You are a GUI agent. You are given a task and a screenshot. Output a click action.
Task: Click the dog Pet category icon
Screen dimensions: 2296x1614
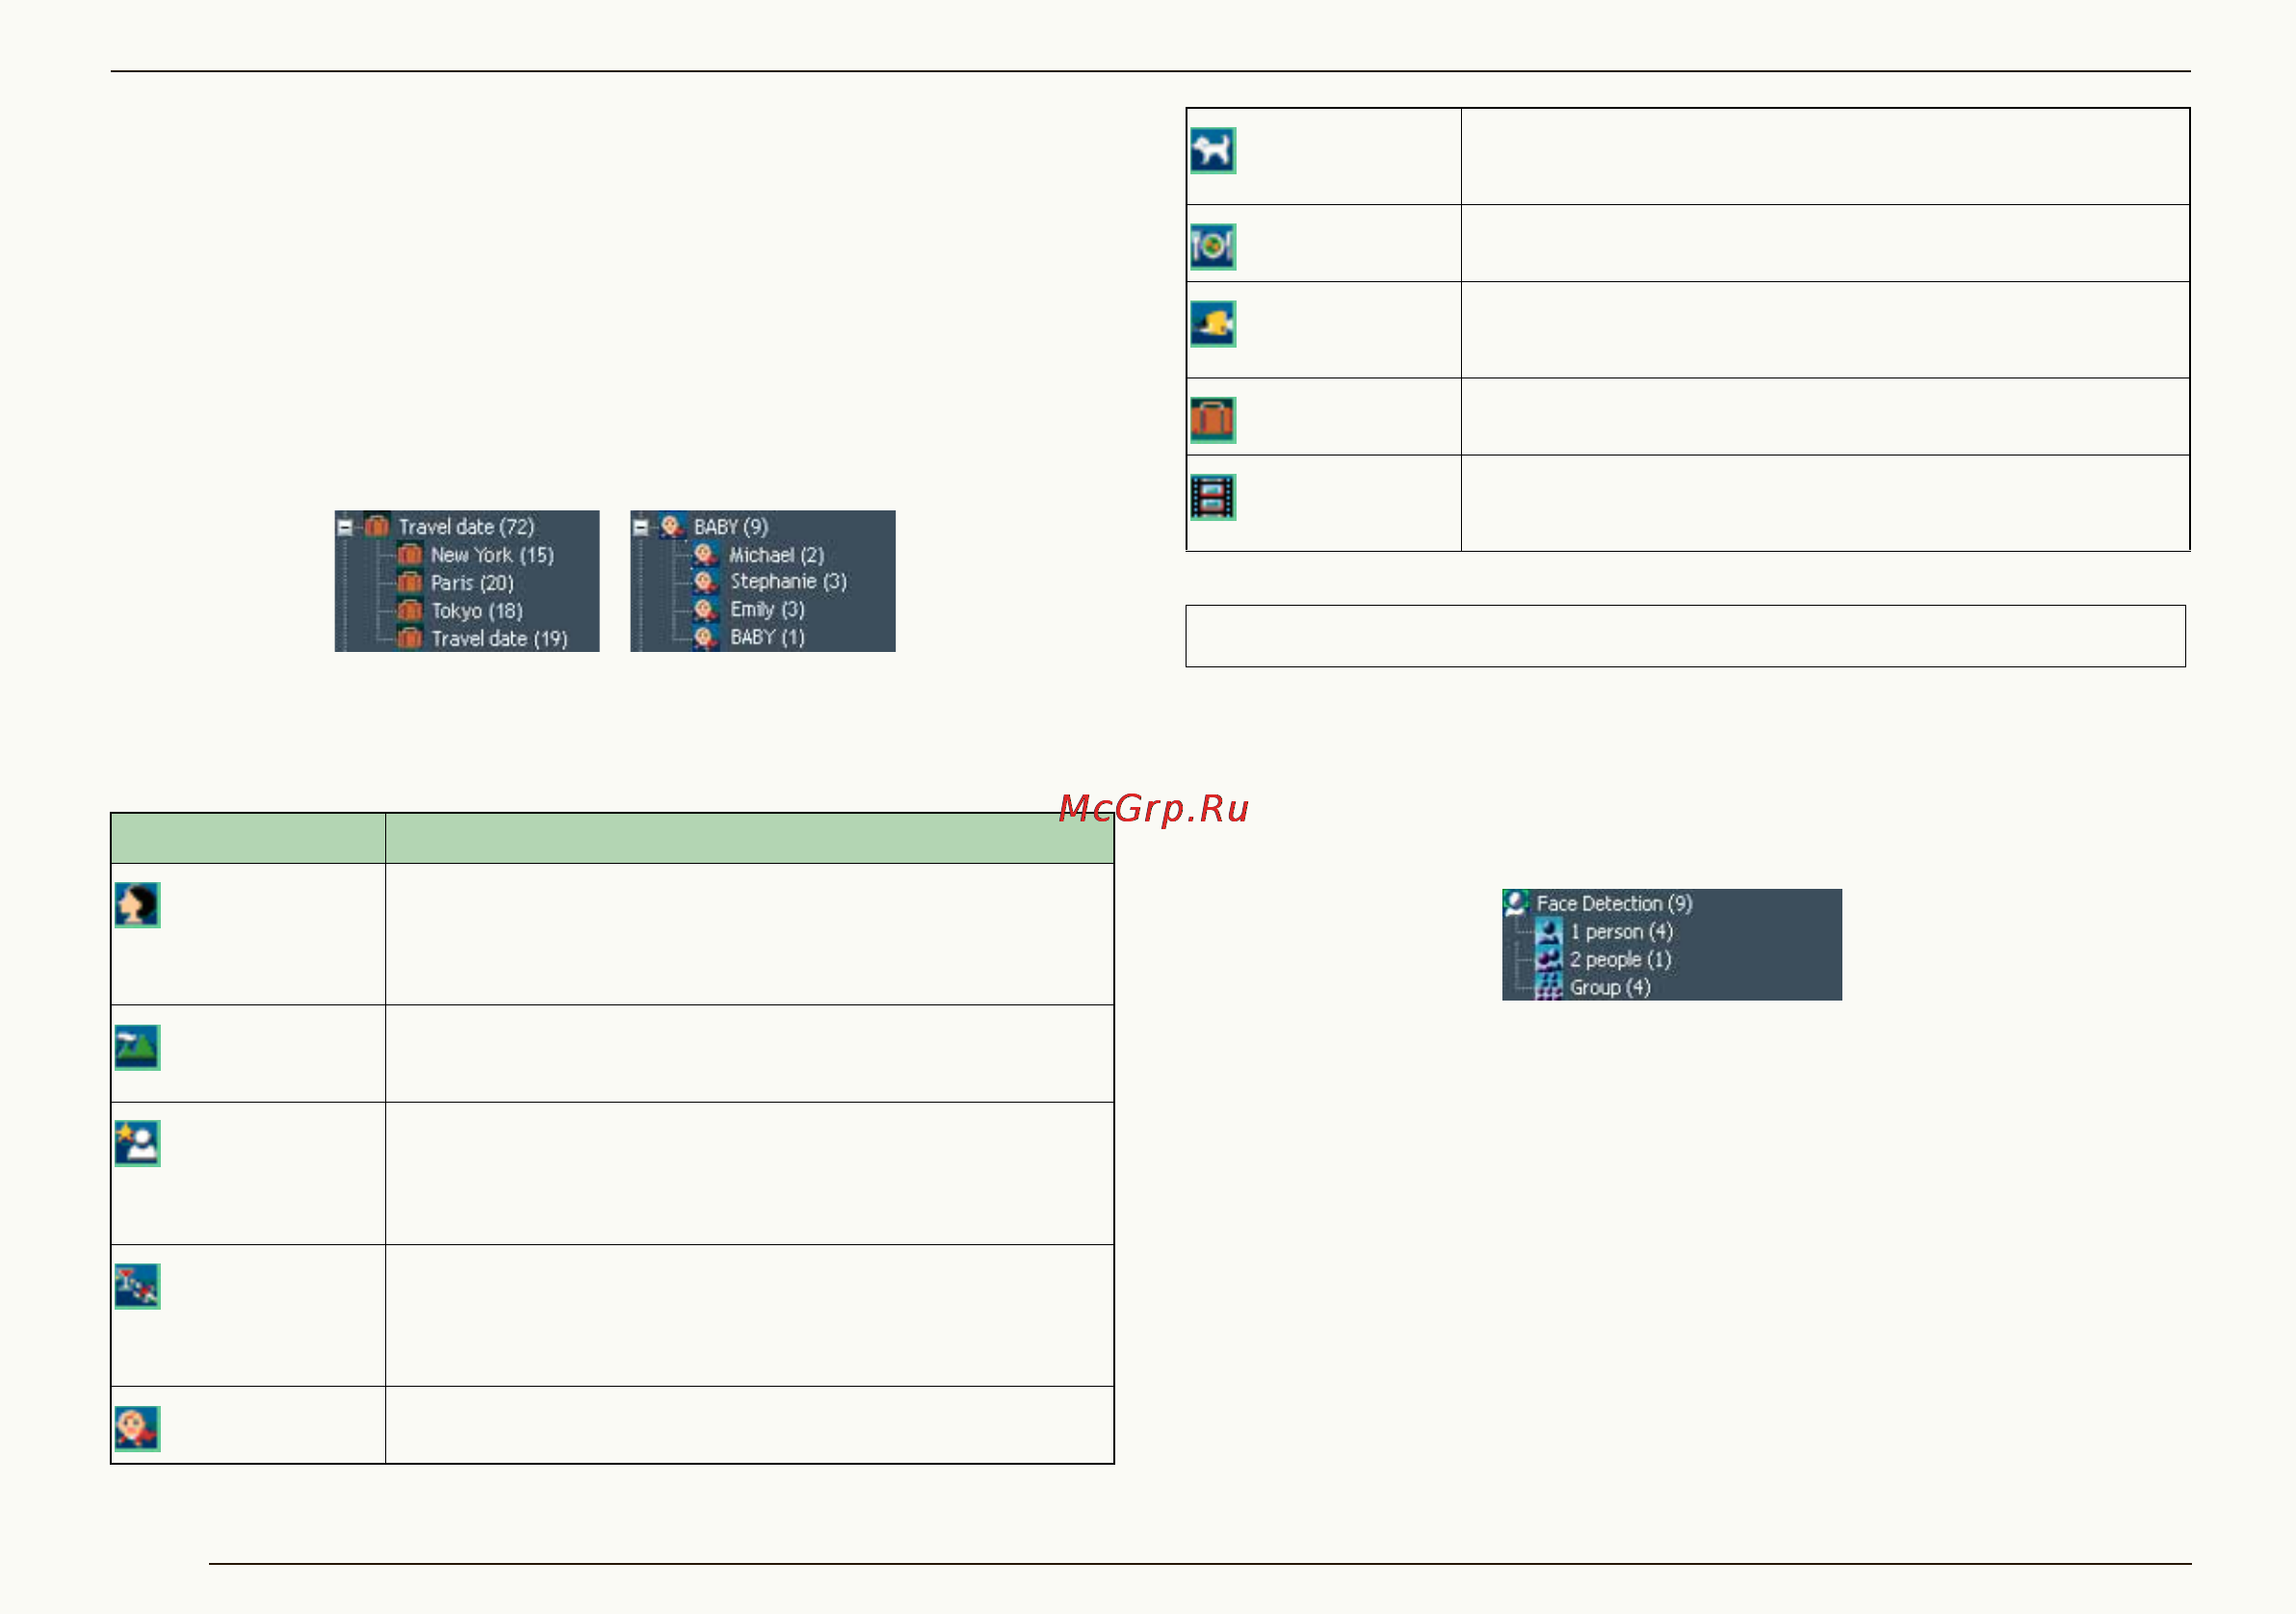click(x=1212, y=151)
